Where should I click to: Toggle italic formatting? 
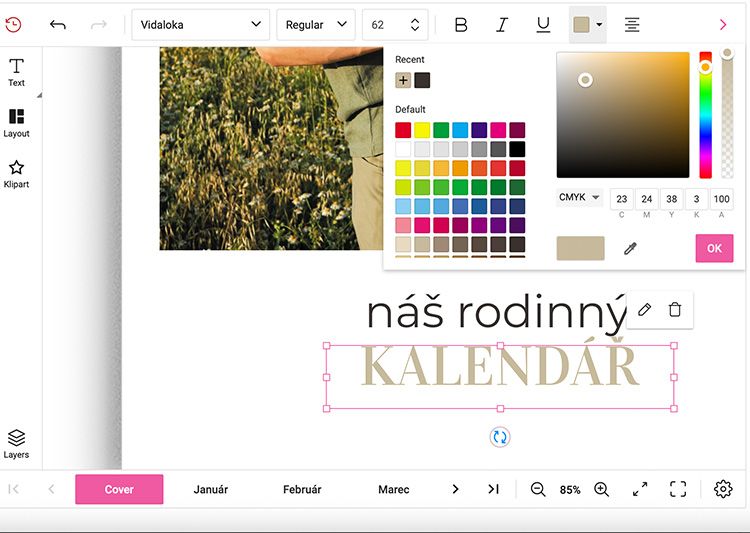click(x=502, y=24)
